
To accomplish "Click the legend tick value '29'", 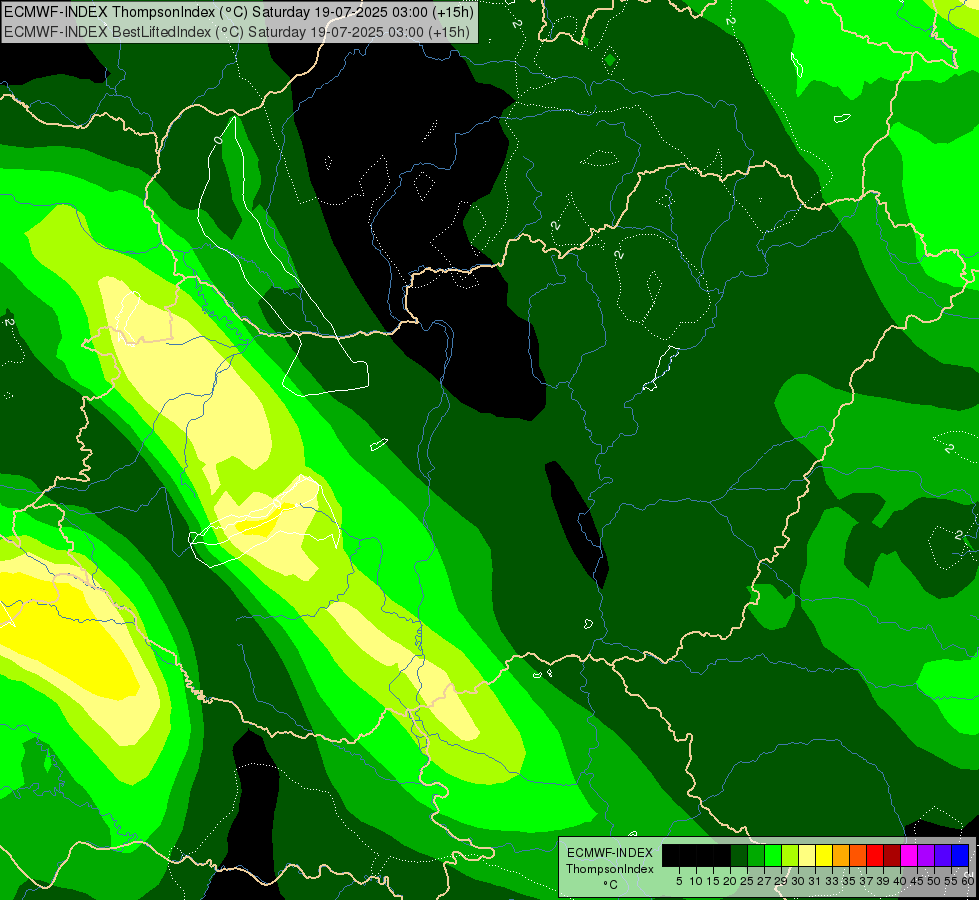I will pos(781,881).
